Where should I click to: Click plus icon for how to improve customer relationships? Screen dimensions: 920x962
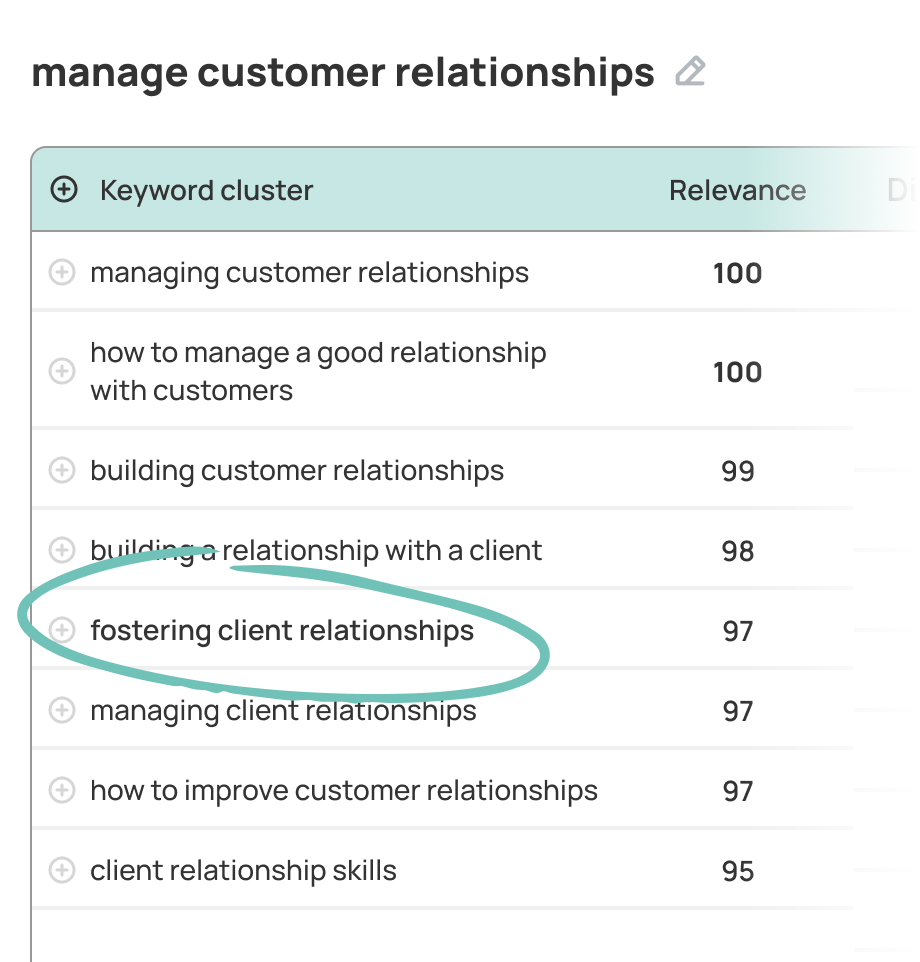click(x=62, y=790)
